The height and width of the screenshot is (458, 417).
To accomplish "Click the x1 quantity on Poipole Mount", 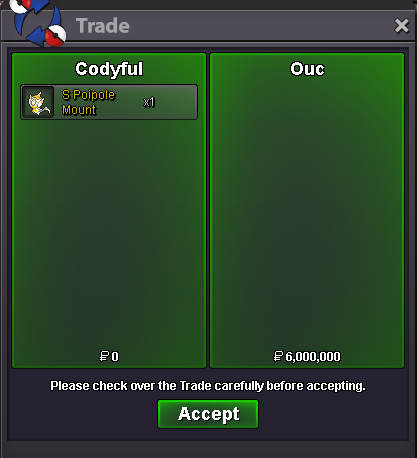I will [x=149, y=102].
